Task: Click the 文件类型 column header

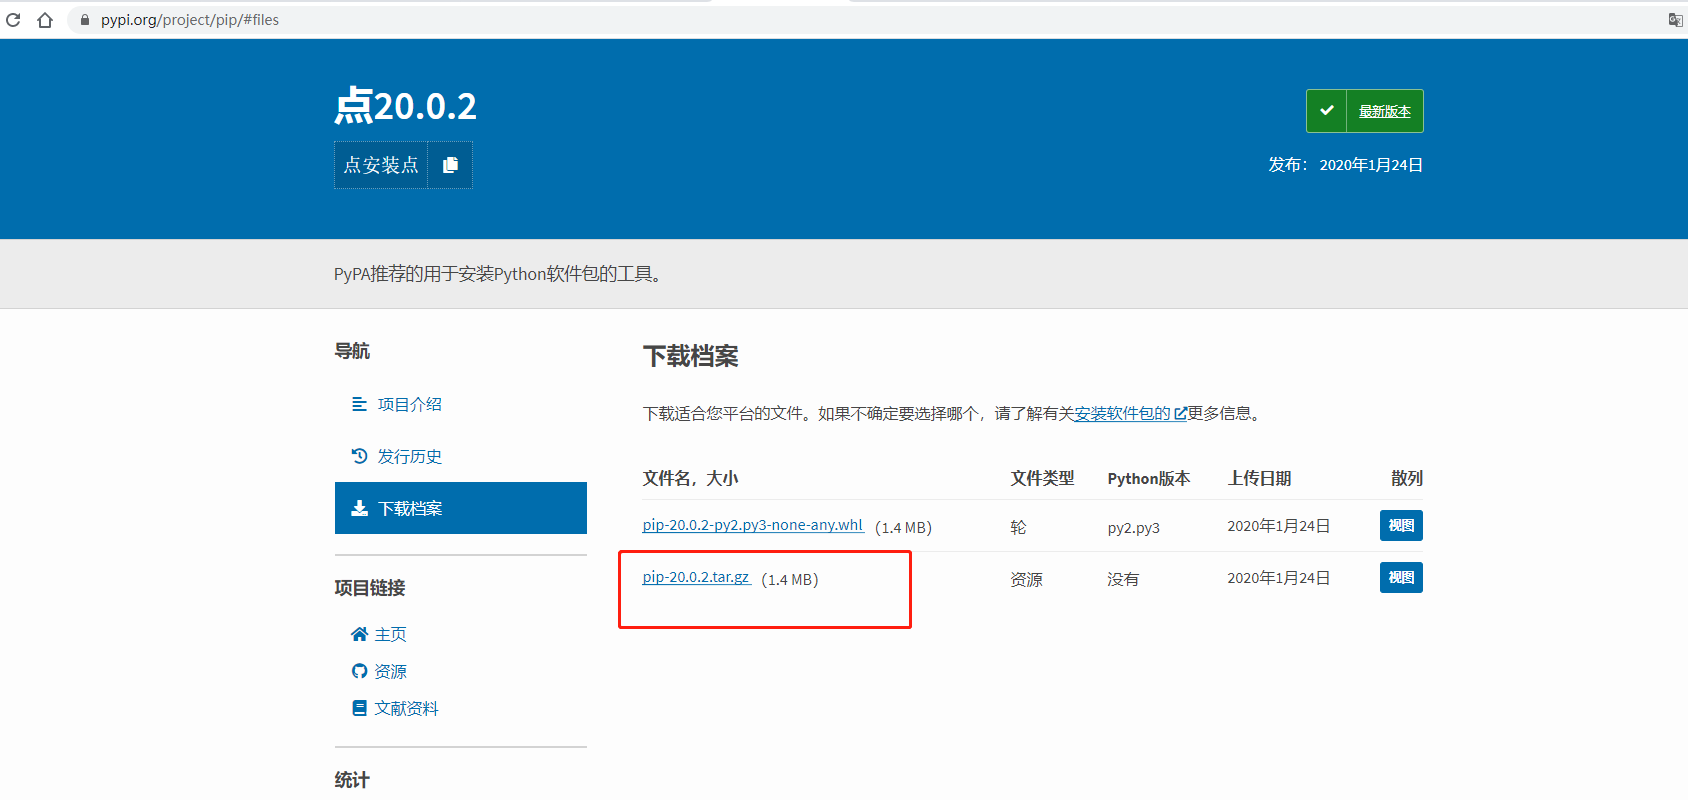Action: (1042, 478)
